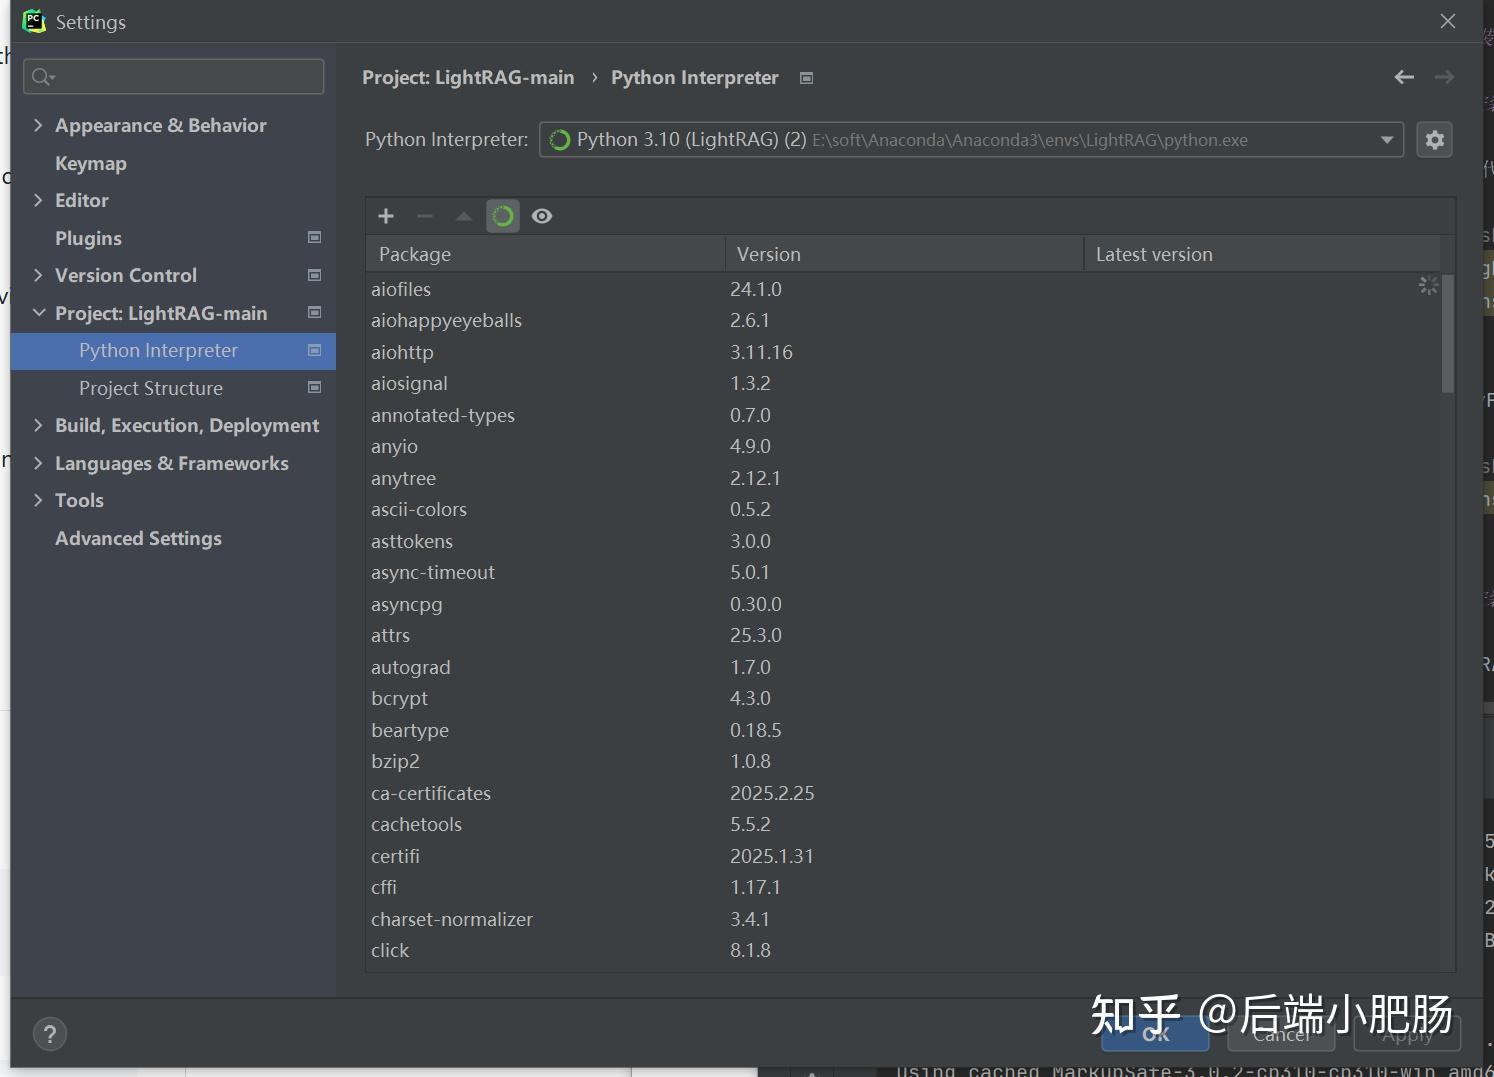
Task: Select the aiofiles package row
Action: (904, 289)
